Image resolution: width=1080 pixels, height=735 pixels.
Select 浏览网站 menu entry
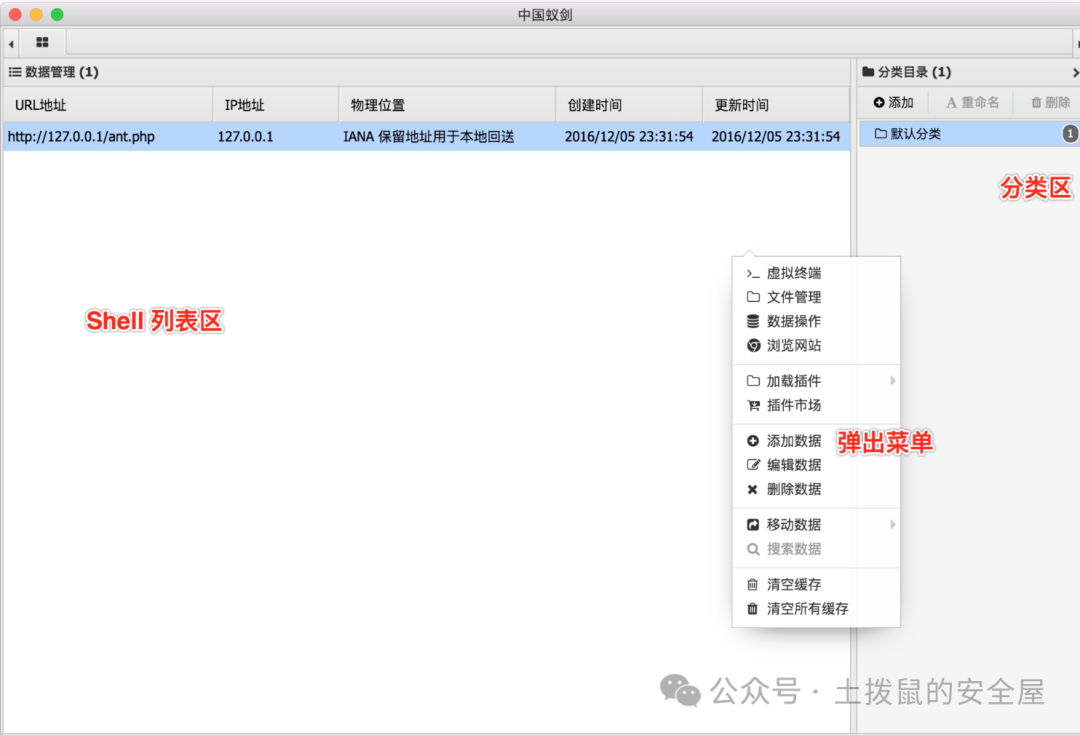pyautogui.click(x=816, y=346)
